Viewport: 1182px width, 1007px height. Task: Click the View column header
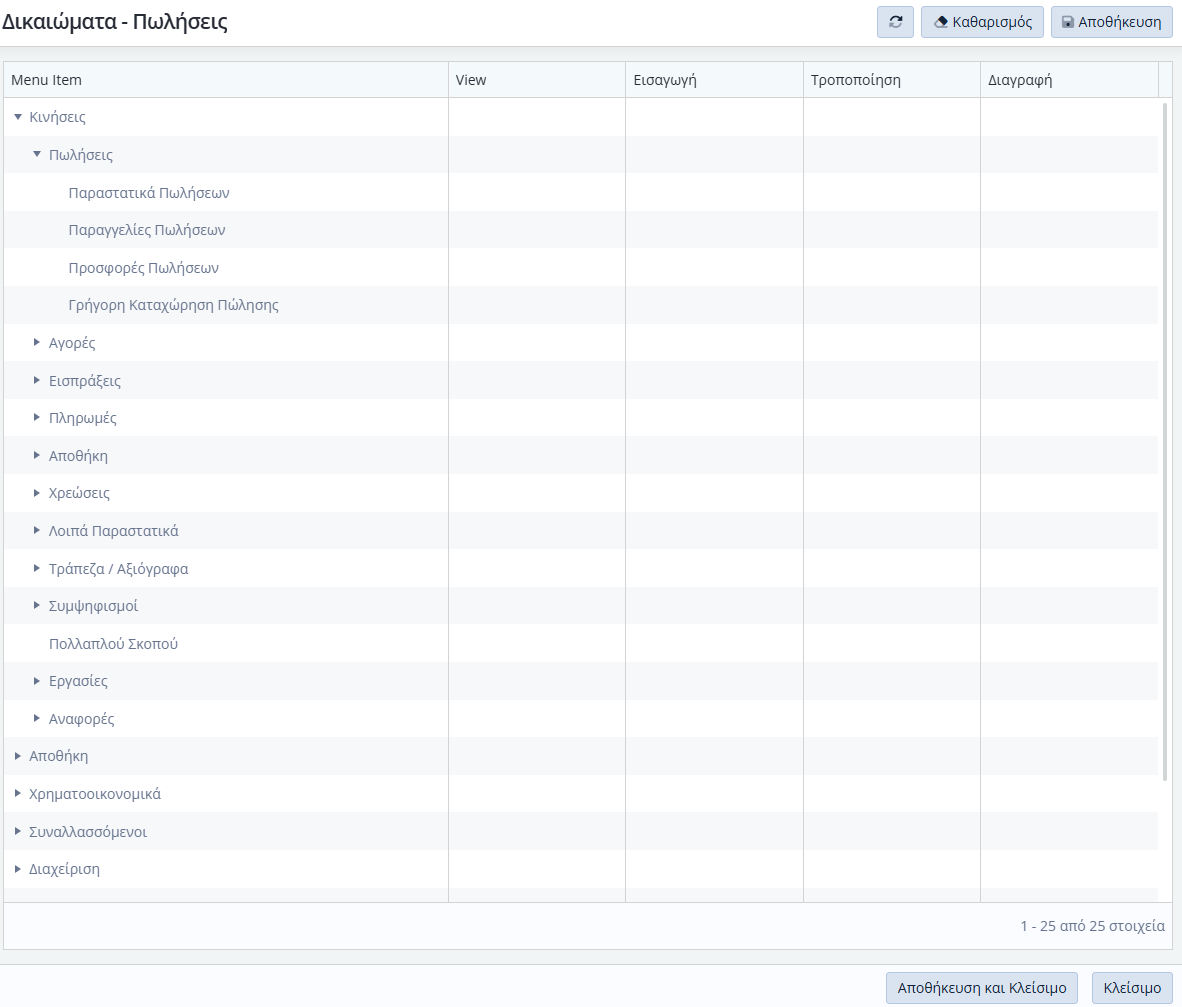pos(537,80)
